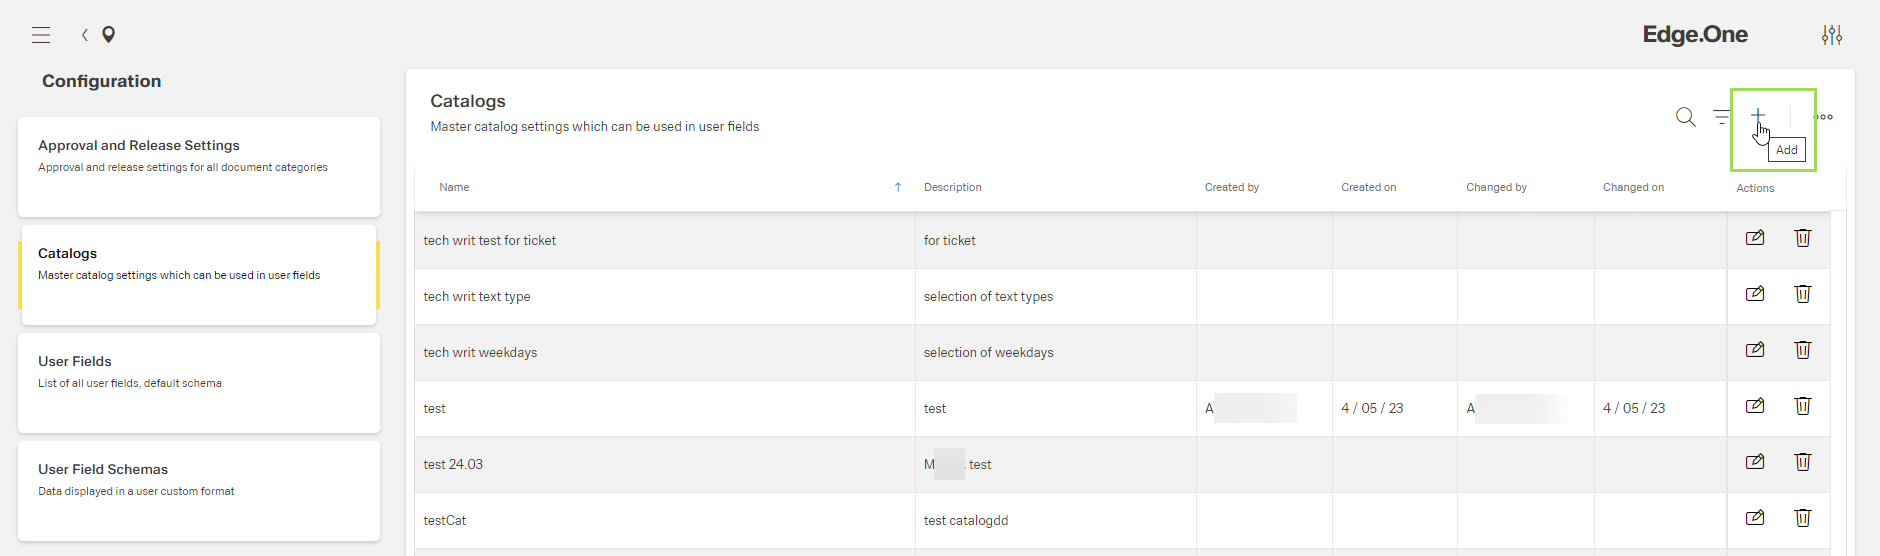The image size is (1880, 556).
Task: Open the filter icon in Catalogs
Action: [x=1721, y=117]
